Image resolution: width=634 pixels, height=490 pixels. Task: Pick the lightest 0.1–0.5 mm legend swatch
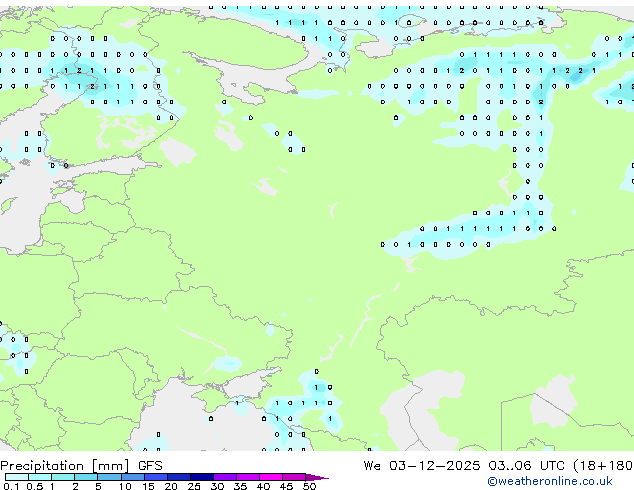coord(17,477)
